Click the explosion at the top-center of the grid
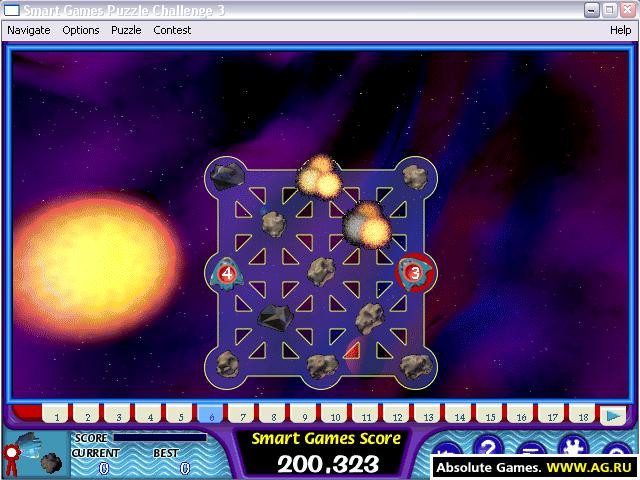 (x=320, y=177)
